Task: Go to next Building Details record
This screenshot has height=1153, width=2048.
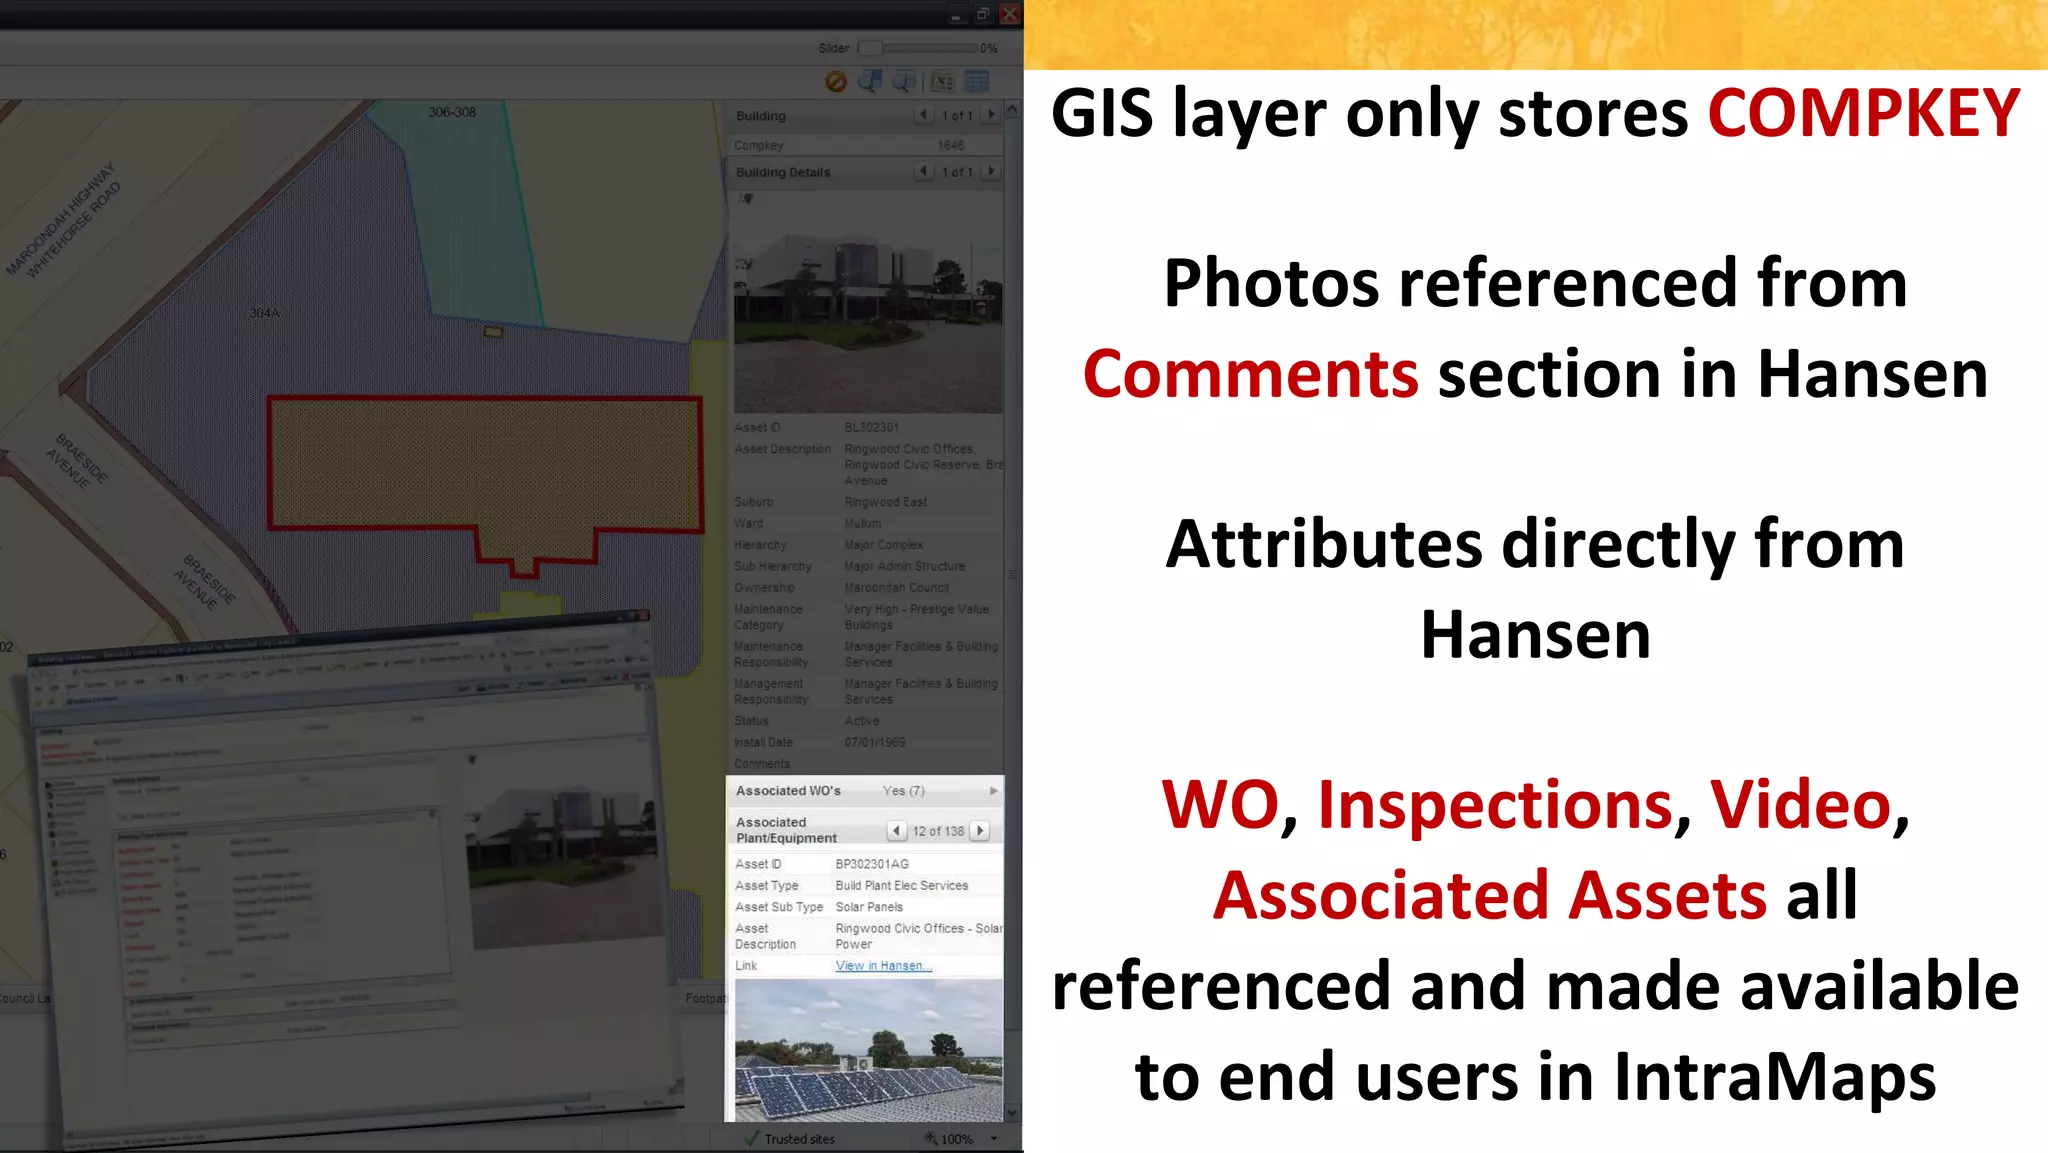Action: pos(991,171)
